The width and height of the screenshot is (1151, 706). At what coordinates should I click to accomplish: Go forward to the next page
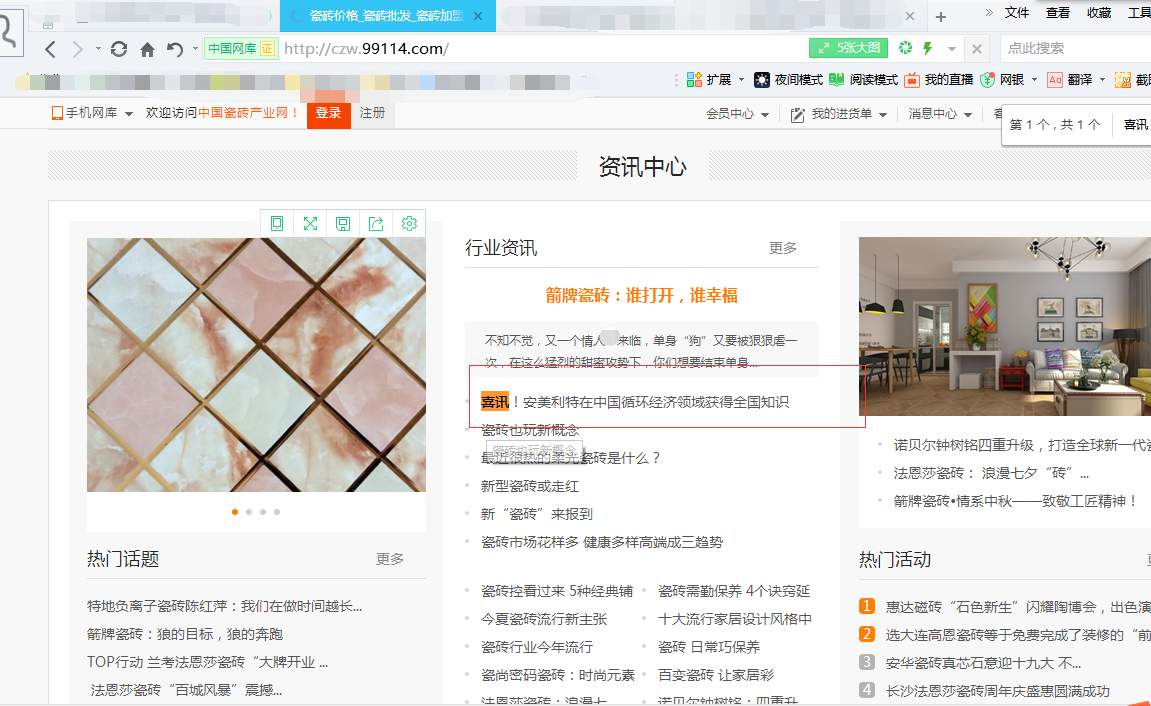pyautogui.click(x=77, y=49)
